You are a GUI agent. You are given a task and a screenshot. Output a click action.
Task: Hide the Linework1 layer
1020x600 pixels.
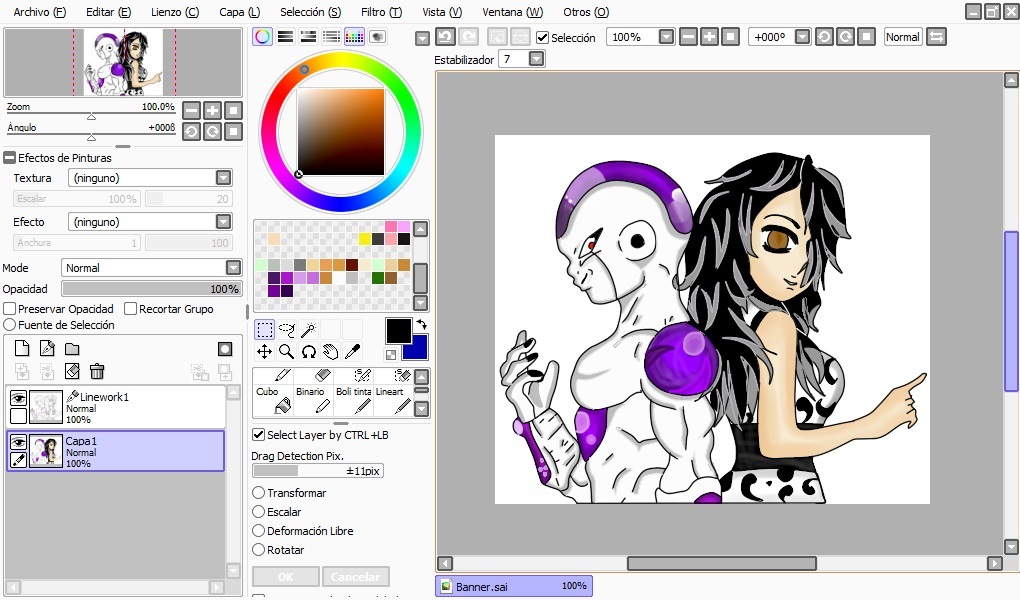point(18,397)
